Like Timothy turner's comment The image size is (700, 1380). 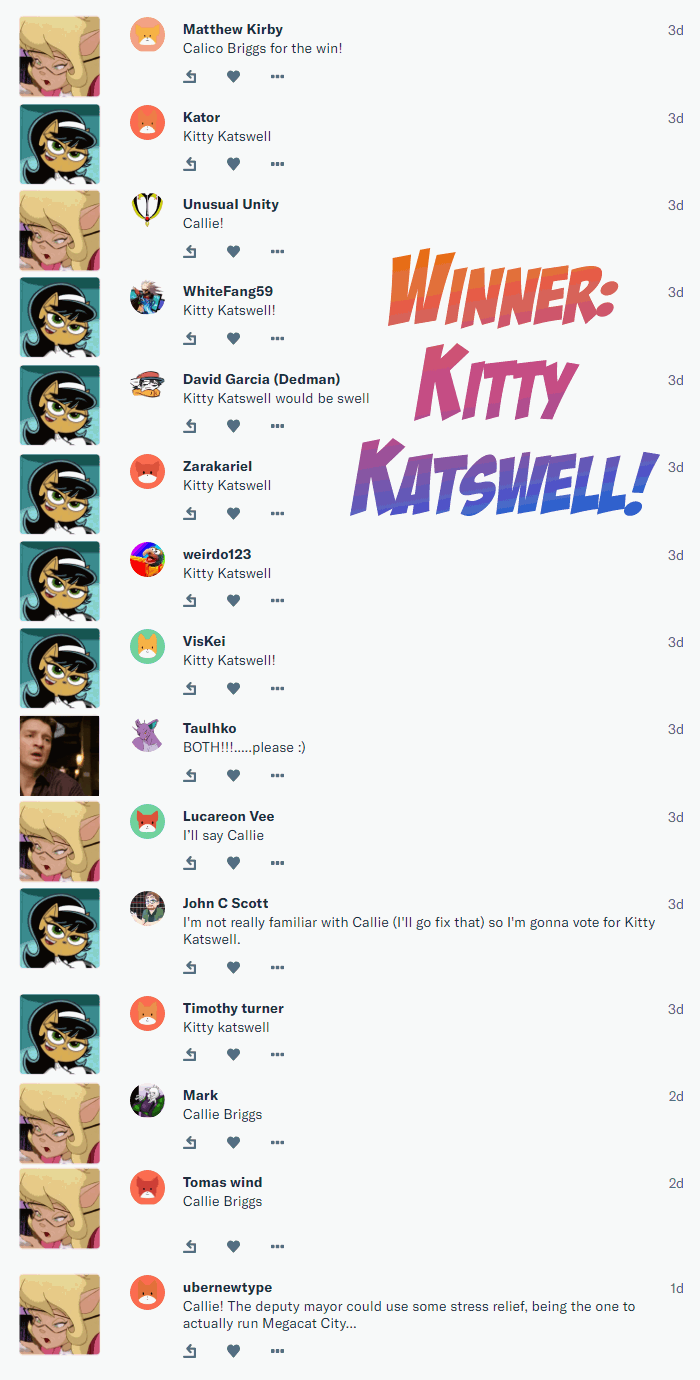coord(233,1055)
